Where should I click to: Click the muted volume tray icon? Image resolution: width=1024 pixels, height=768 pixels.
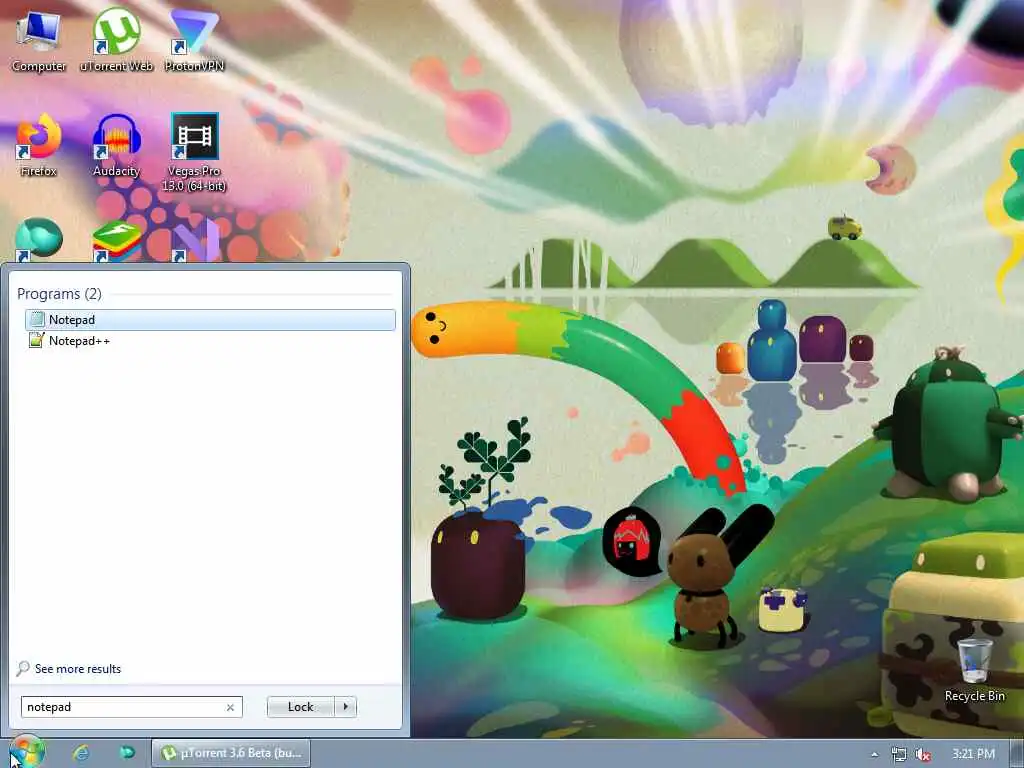click(923, 754)
